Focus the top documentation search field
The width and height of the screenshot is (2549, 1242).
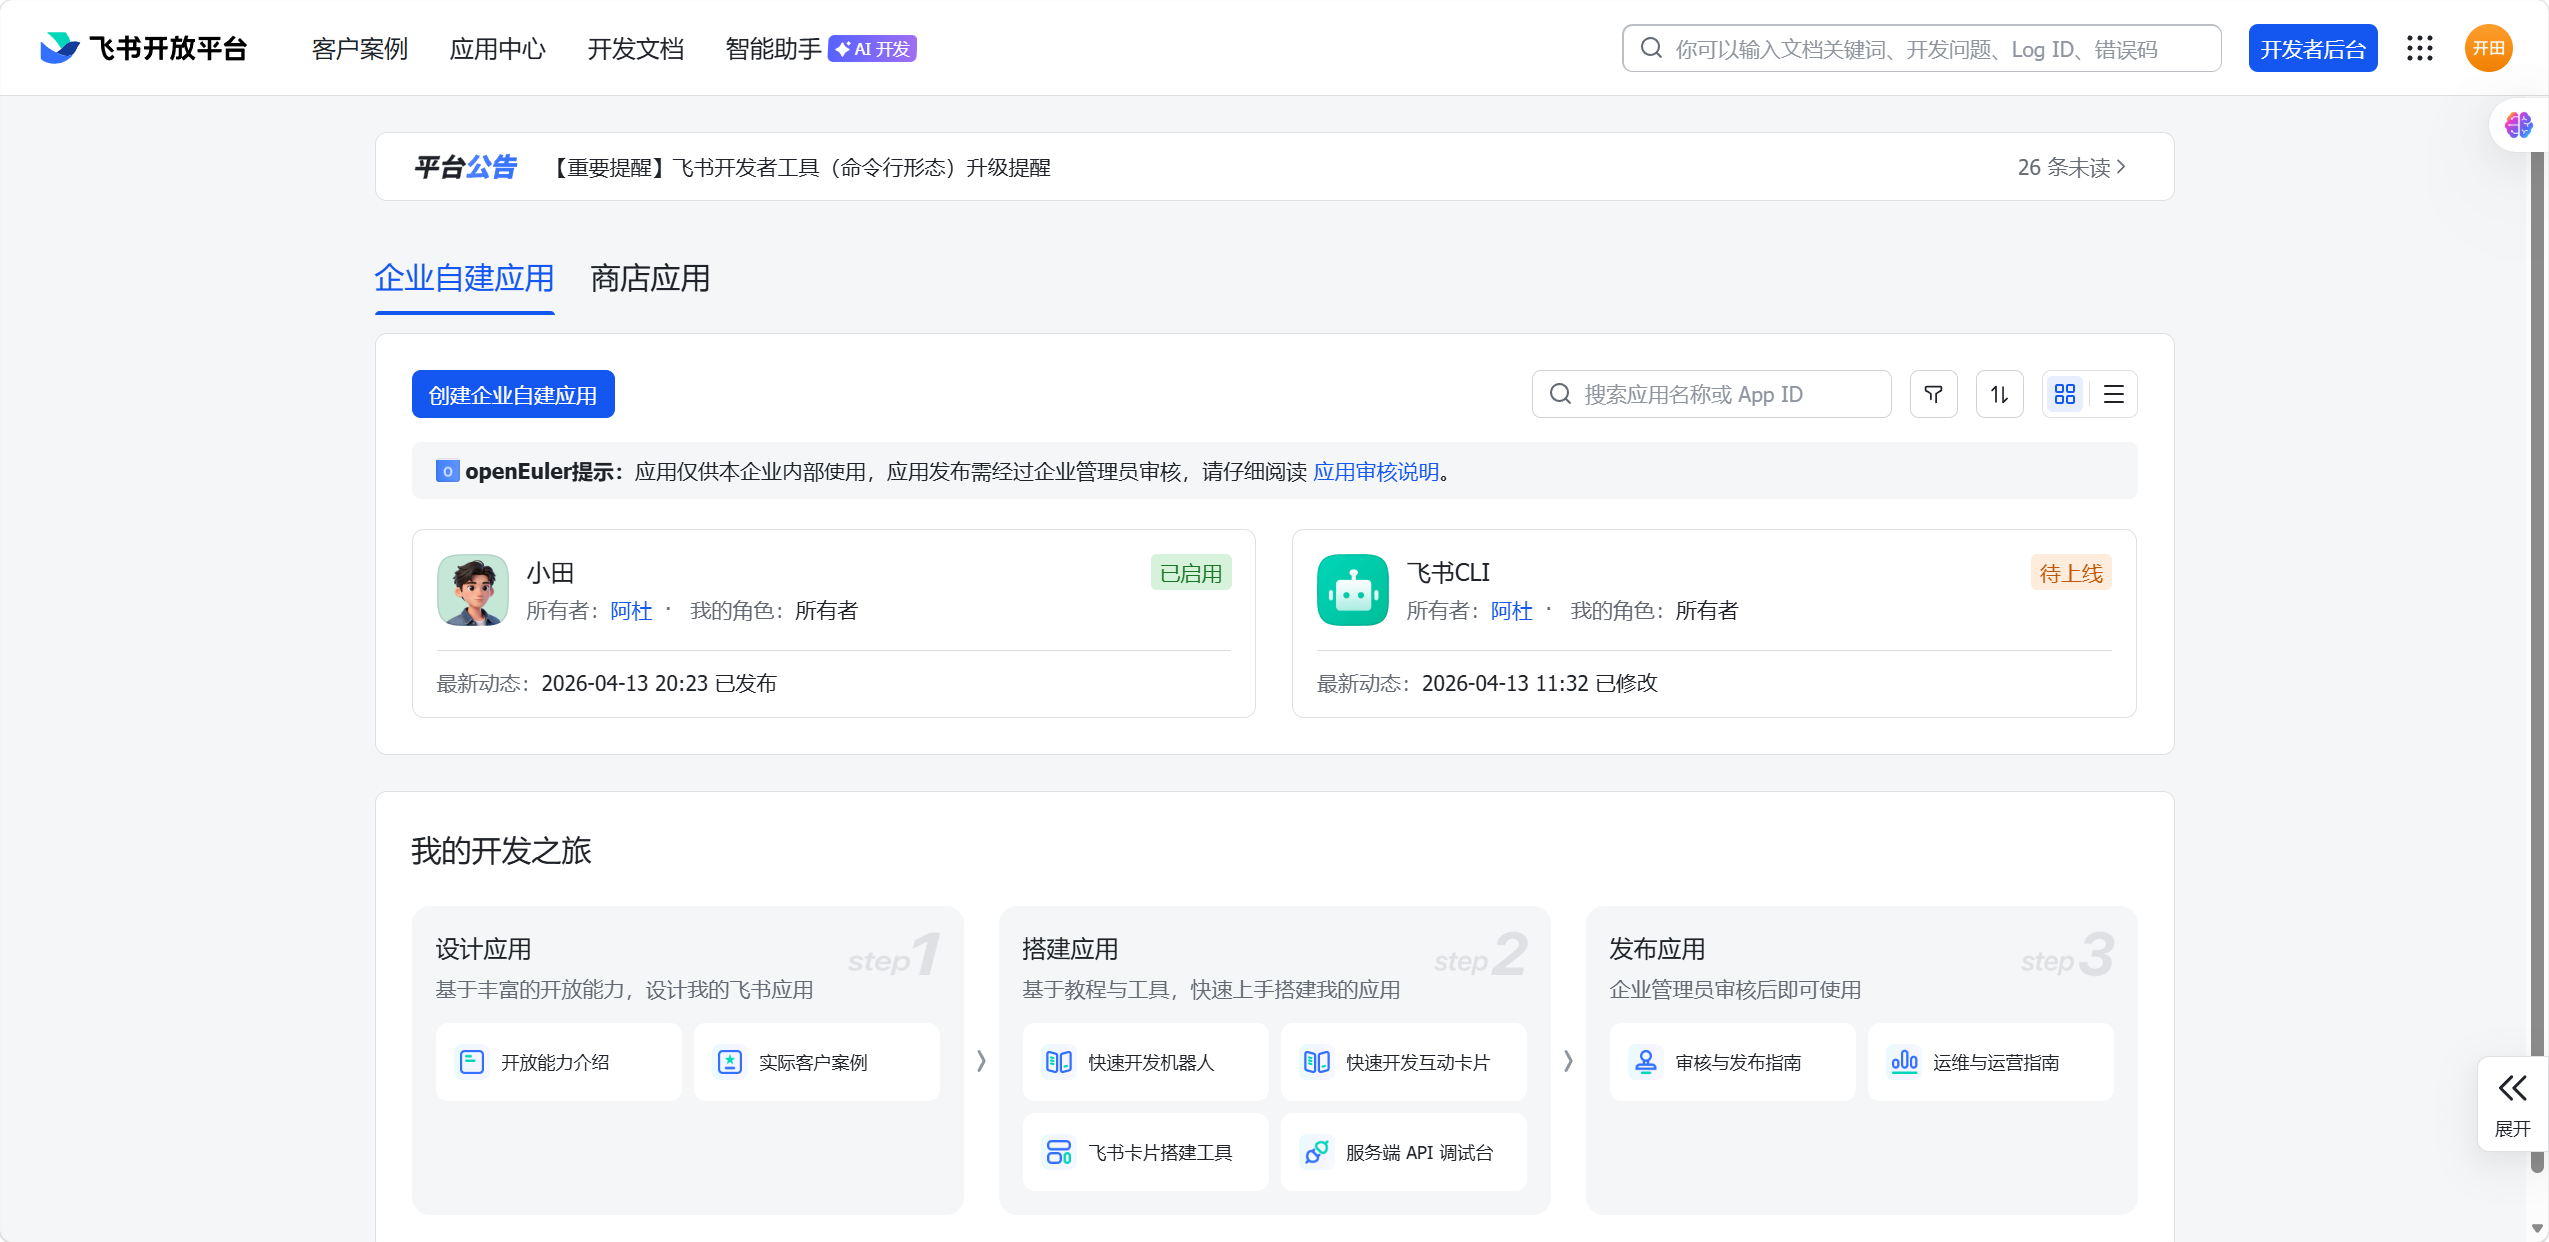[1921, 48]
